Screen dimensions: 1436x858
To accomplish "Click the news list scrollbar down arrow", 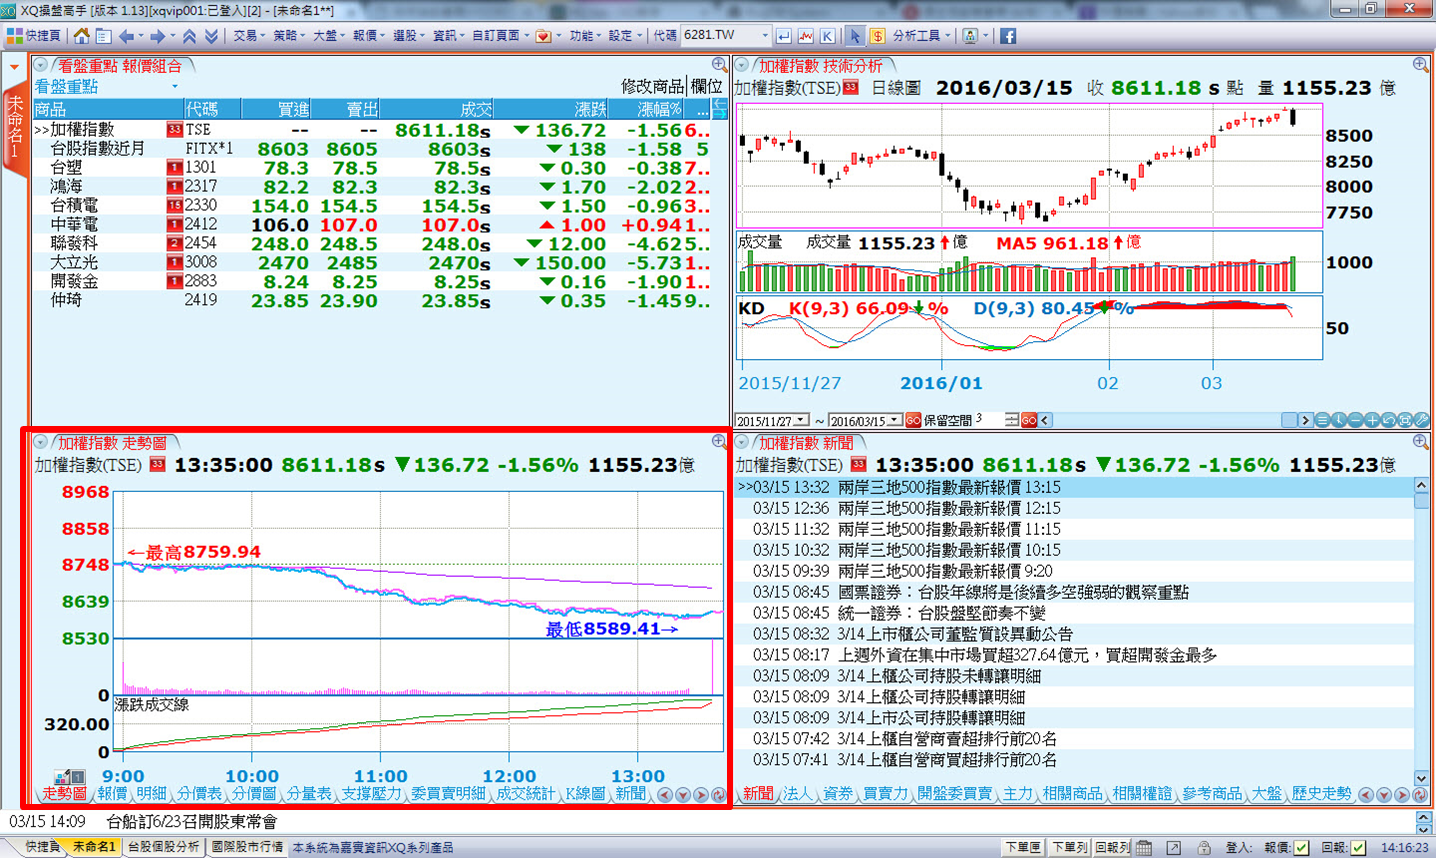I will (1422, 778).
